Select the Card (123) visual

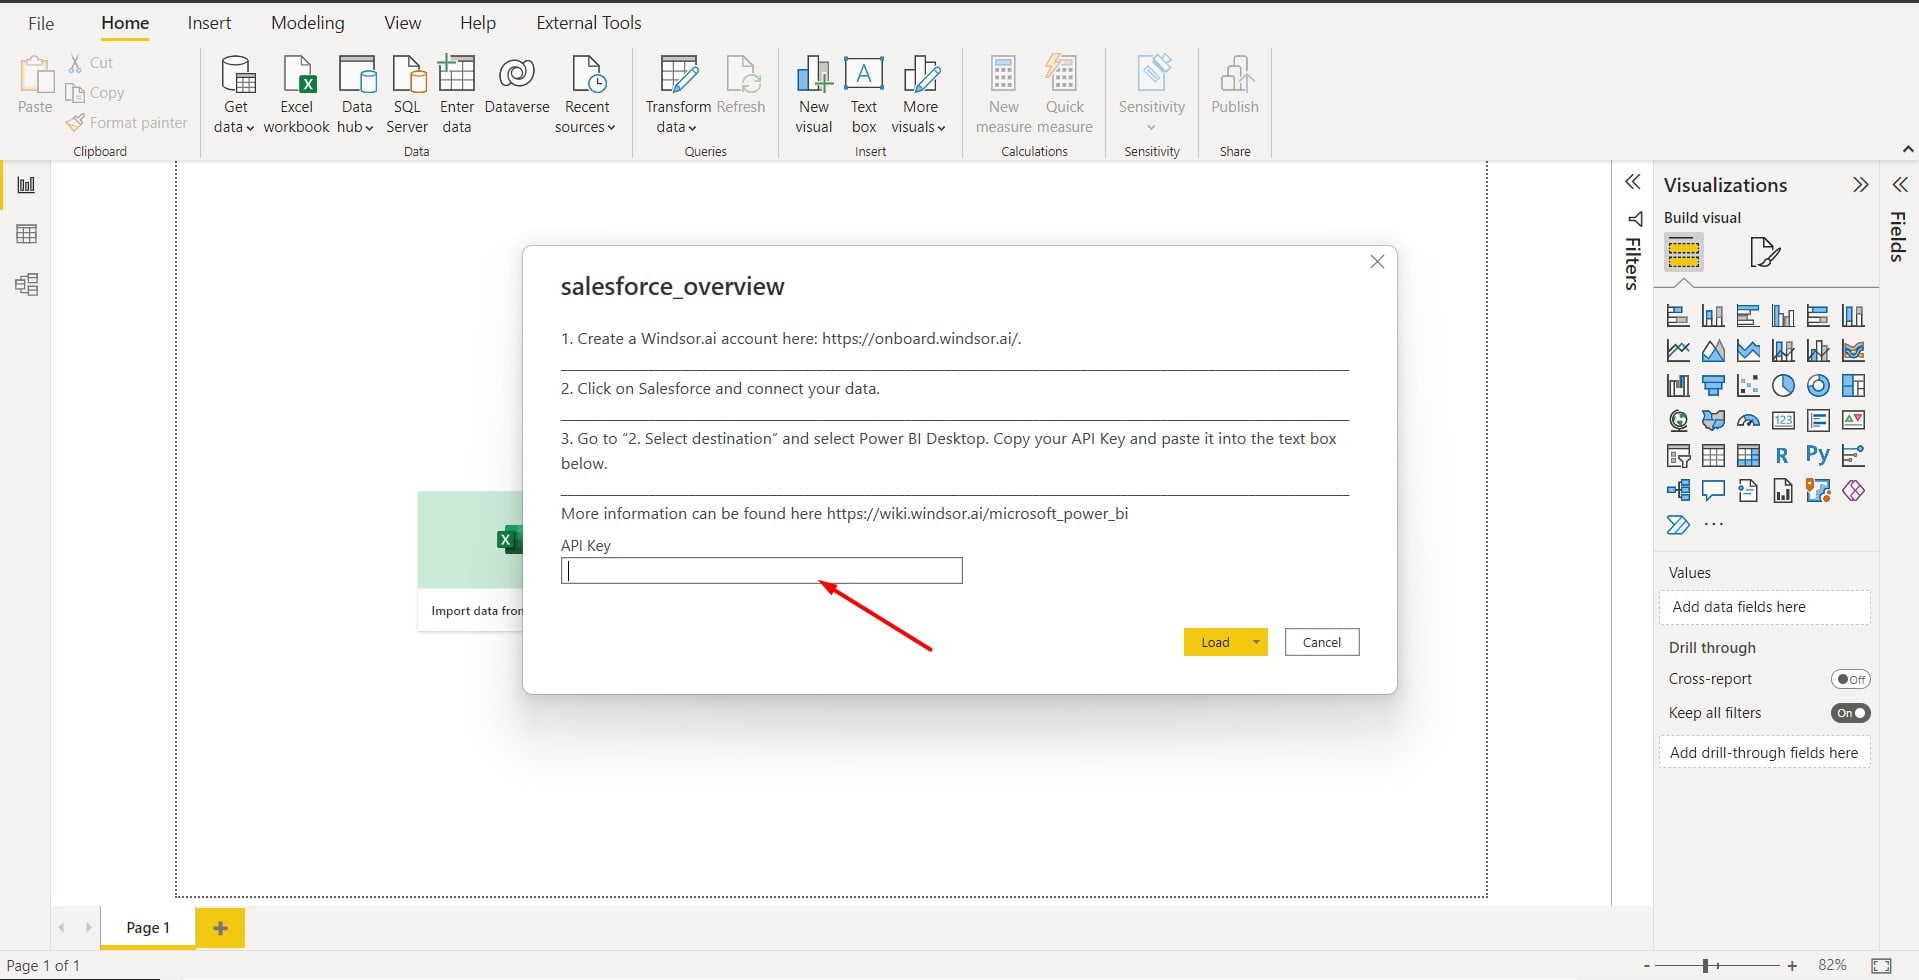pyautogui.click(x=1783, y=421)
